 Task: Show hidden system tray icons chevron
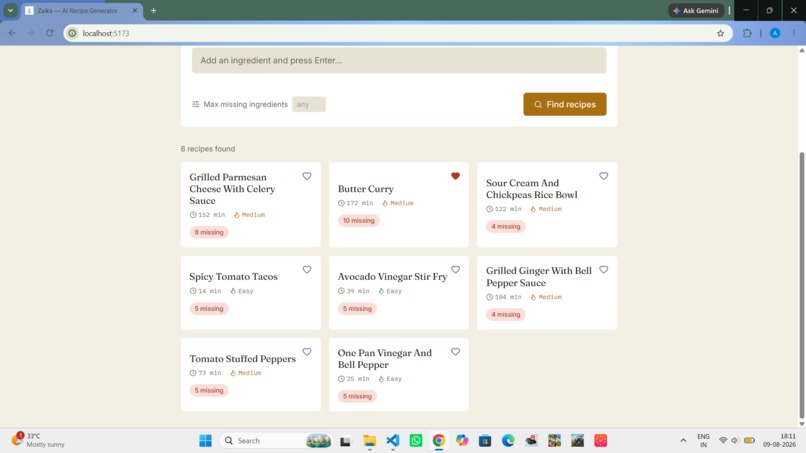[683, 441]
